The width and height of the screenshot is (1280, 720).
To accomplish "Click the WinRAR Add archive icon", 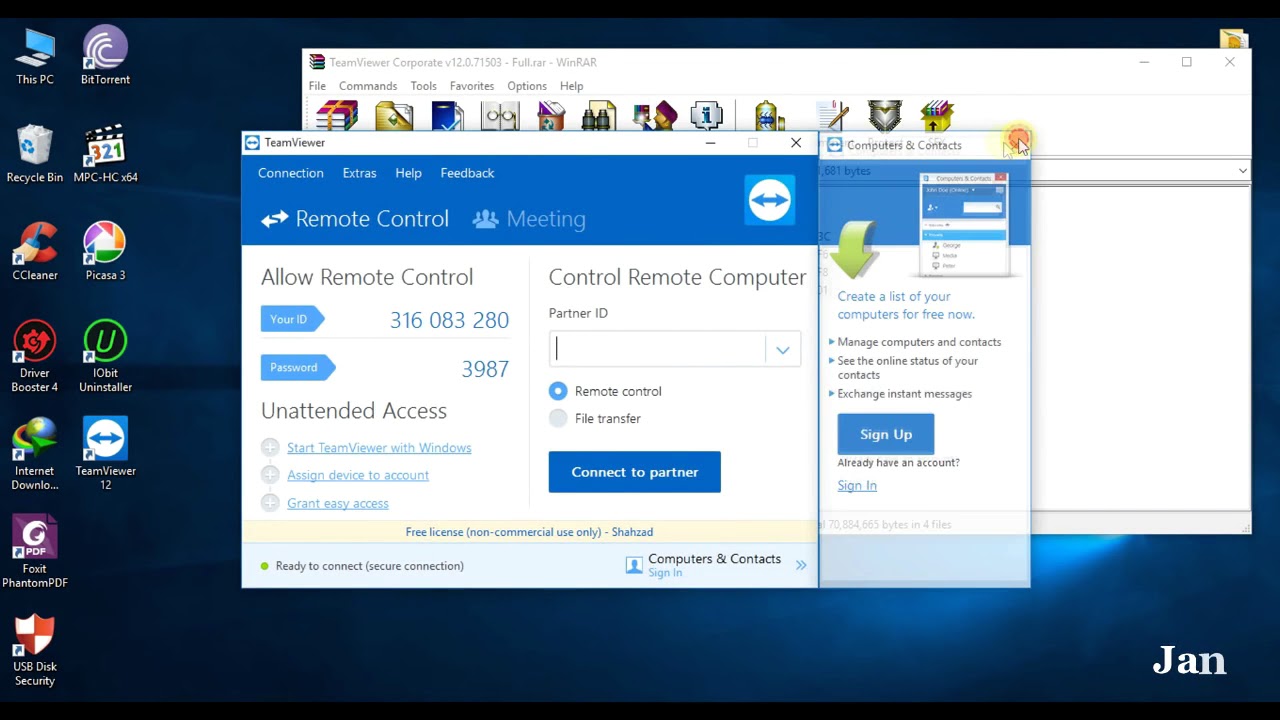I will [x=337, y=115].
